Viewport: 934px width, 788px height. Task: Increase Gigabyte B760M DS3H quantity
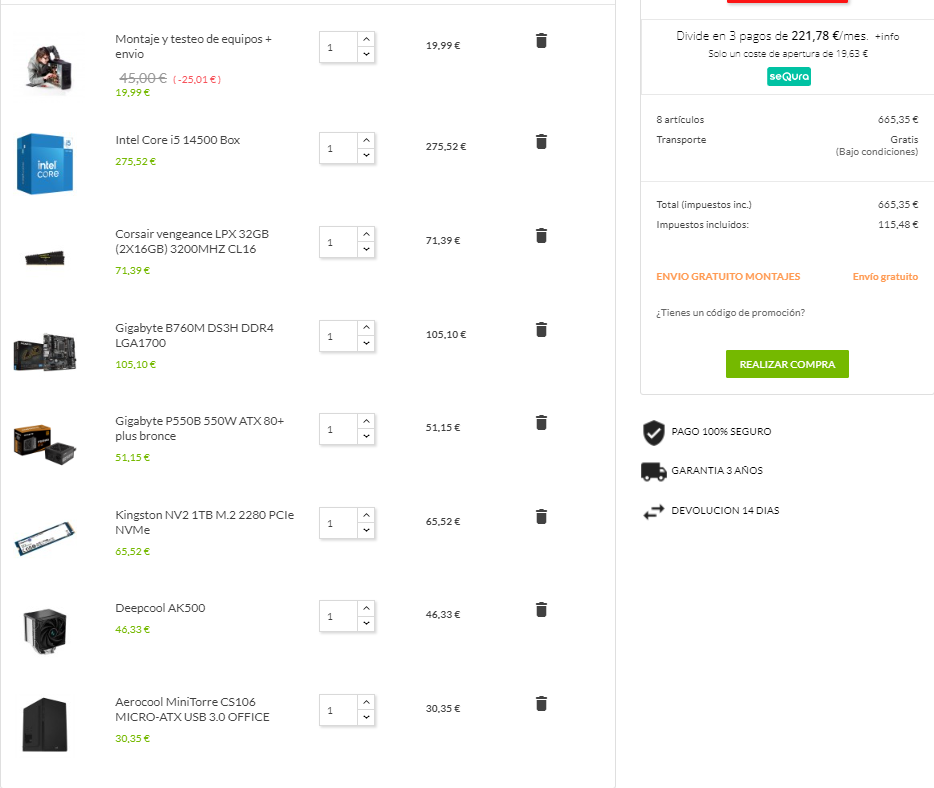click(366, 328)
